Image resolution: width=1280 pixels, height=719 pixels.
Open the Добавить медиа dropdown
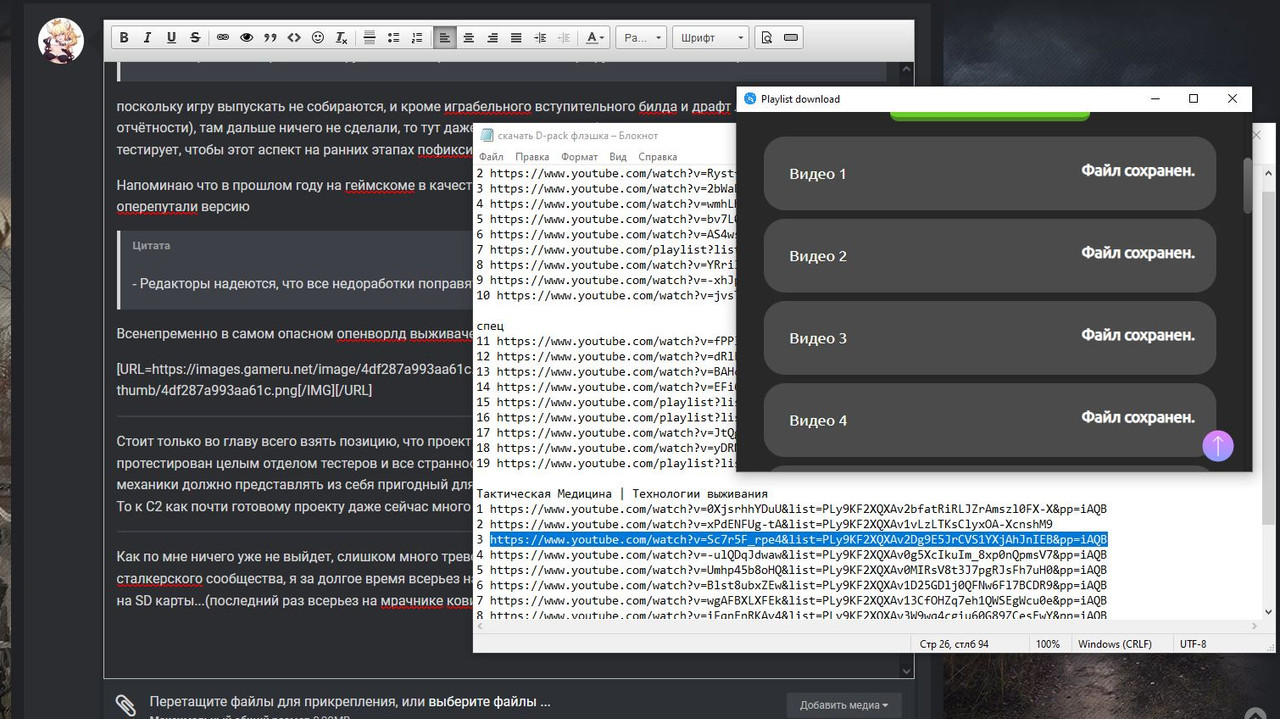click(844, 705)
